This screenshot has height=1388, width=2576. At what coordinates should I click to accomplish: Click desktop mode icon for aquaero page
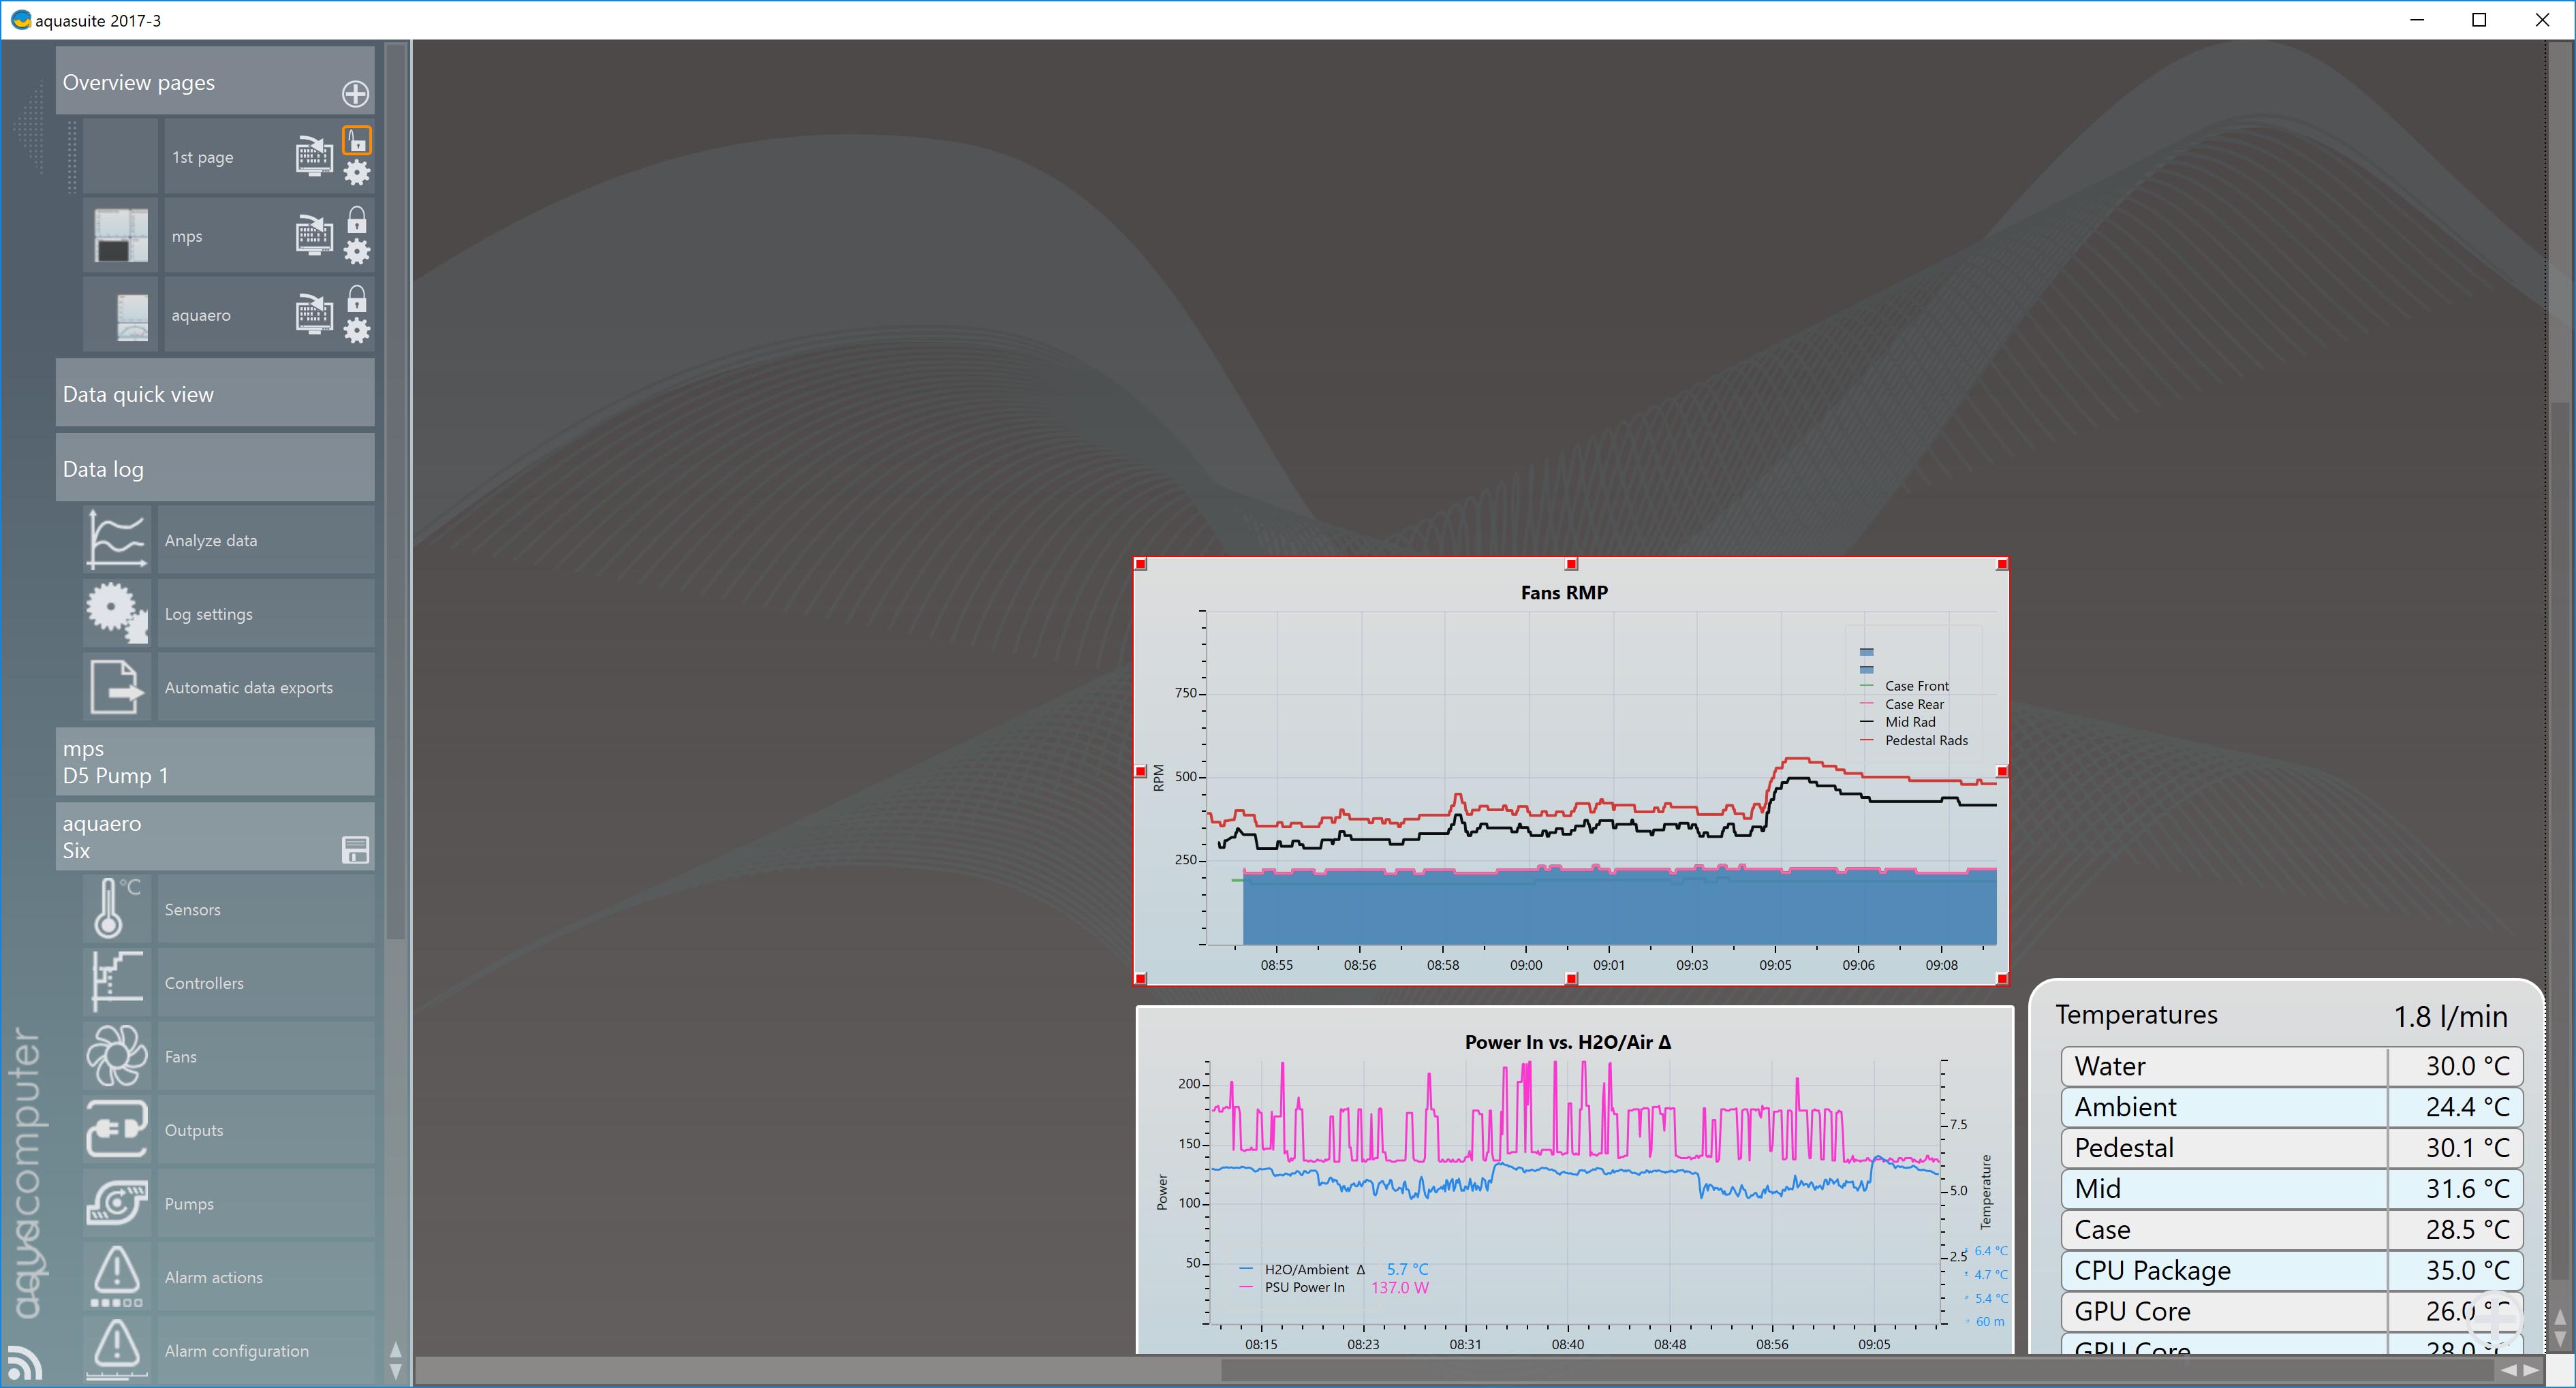(314, 314)
